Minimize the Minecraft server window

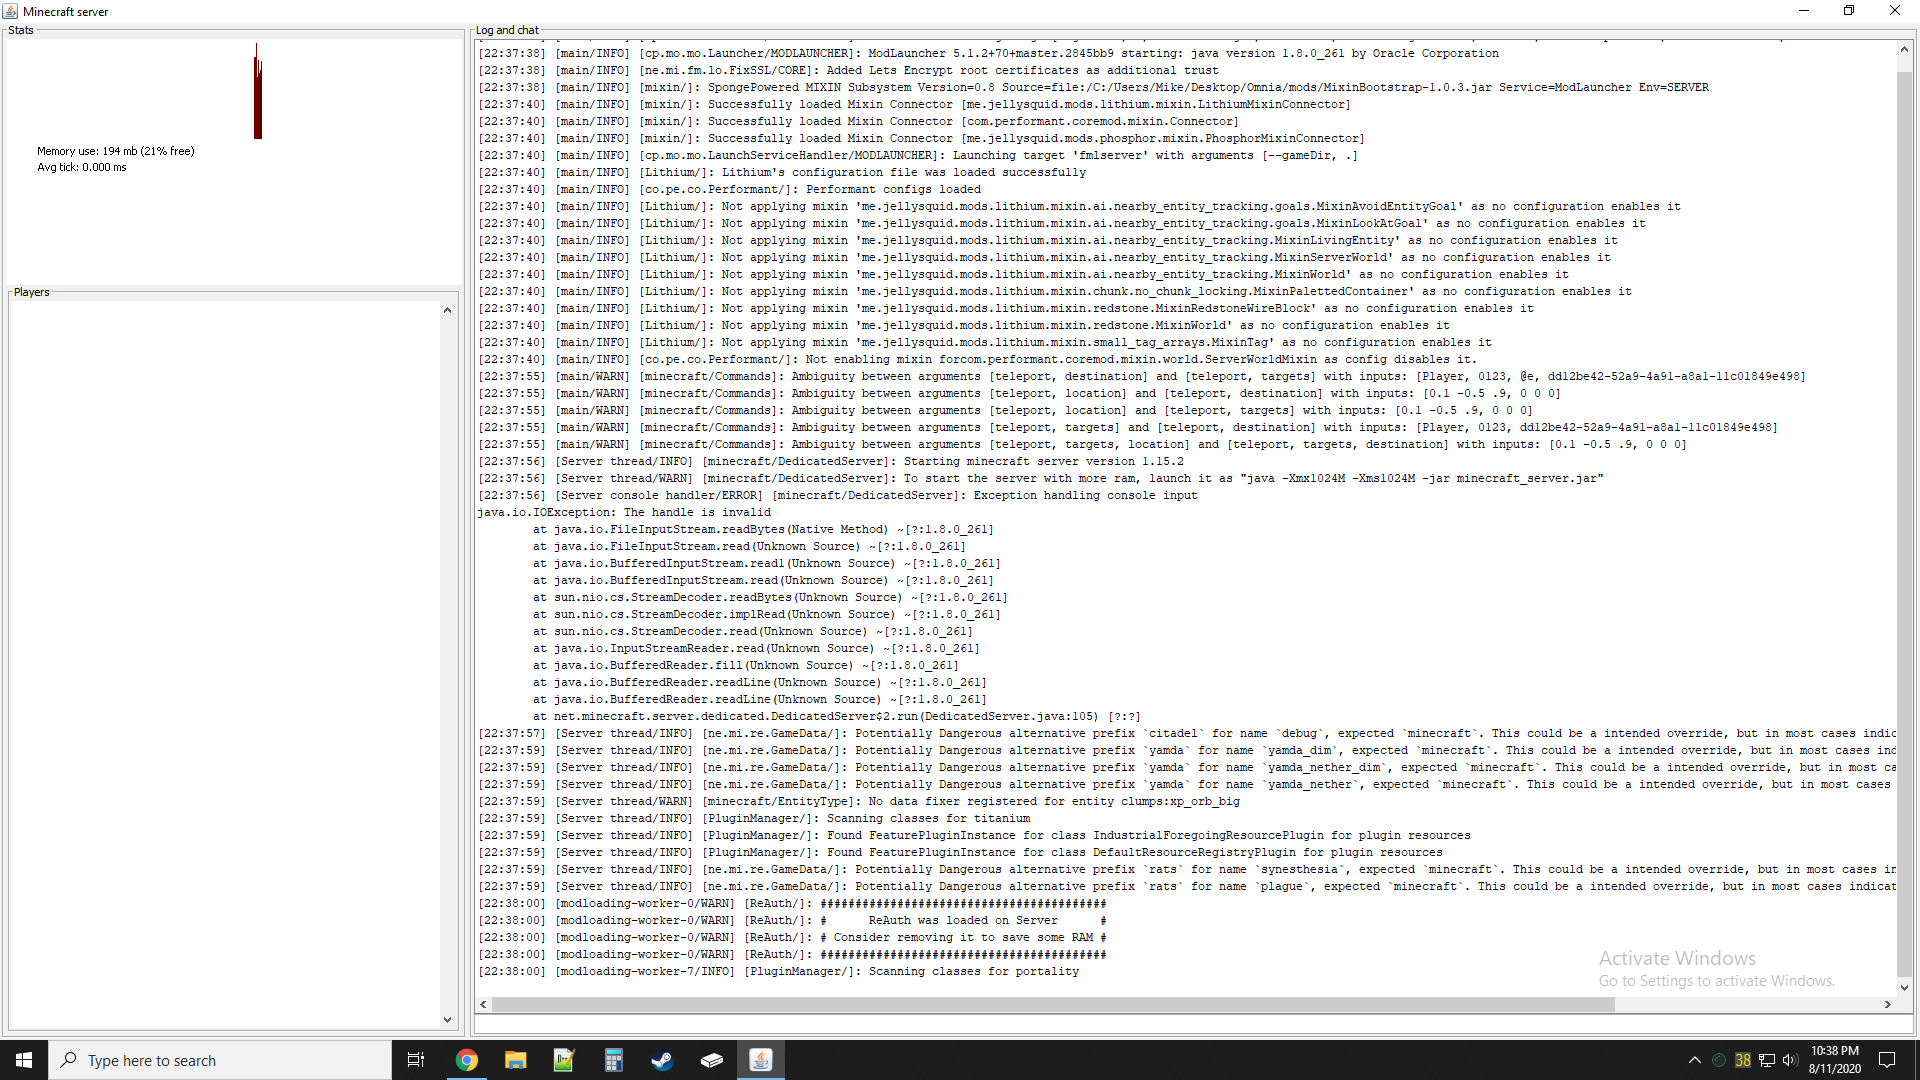(x=1804, y=11)
